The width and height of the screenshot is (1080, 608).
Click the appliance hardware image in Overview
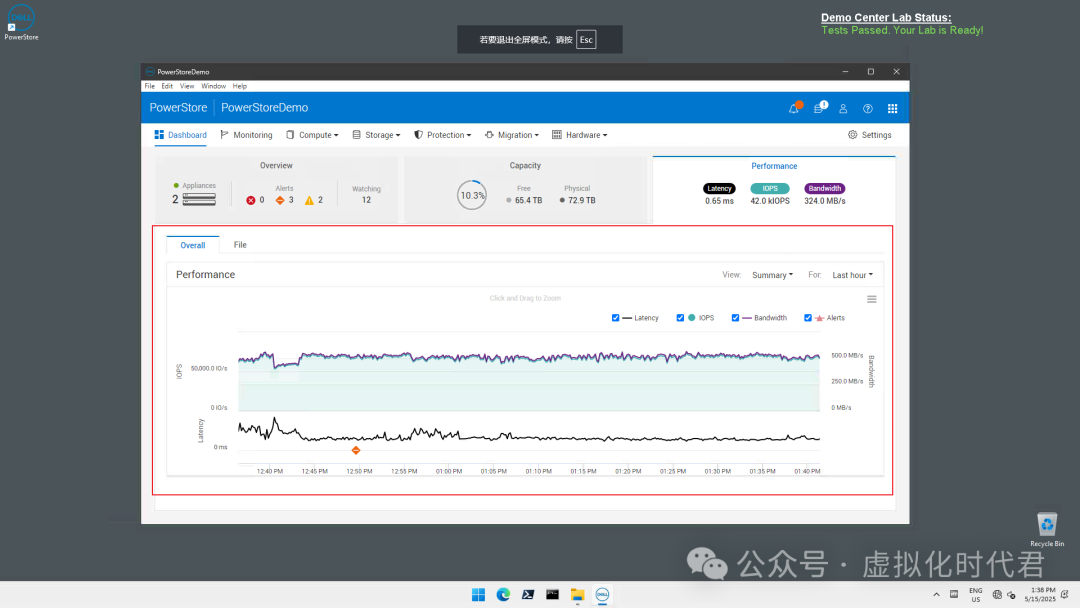point(199,200)
